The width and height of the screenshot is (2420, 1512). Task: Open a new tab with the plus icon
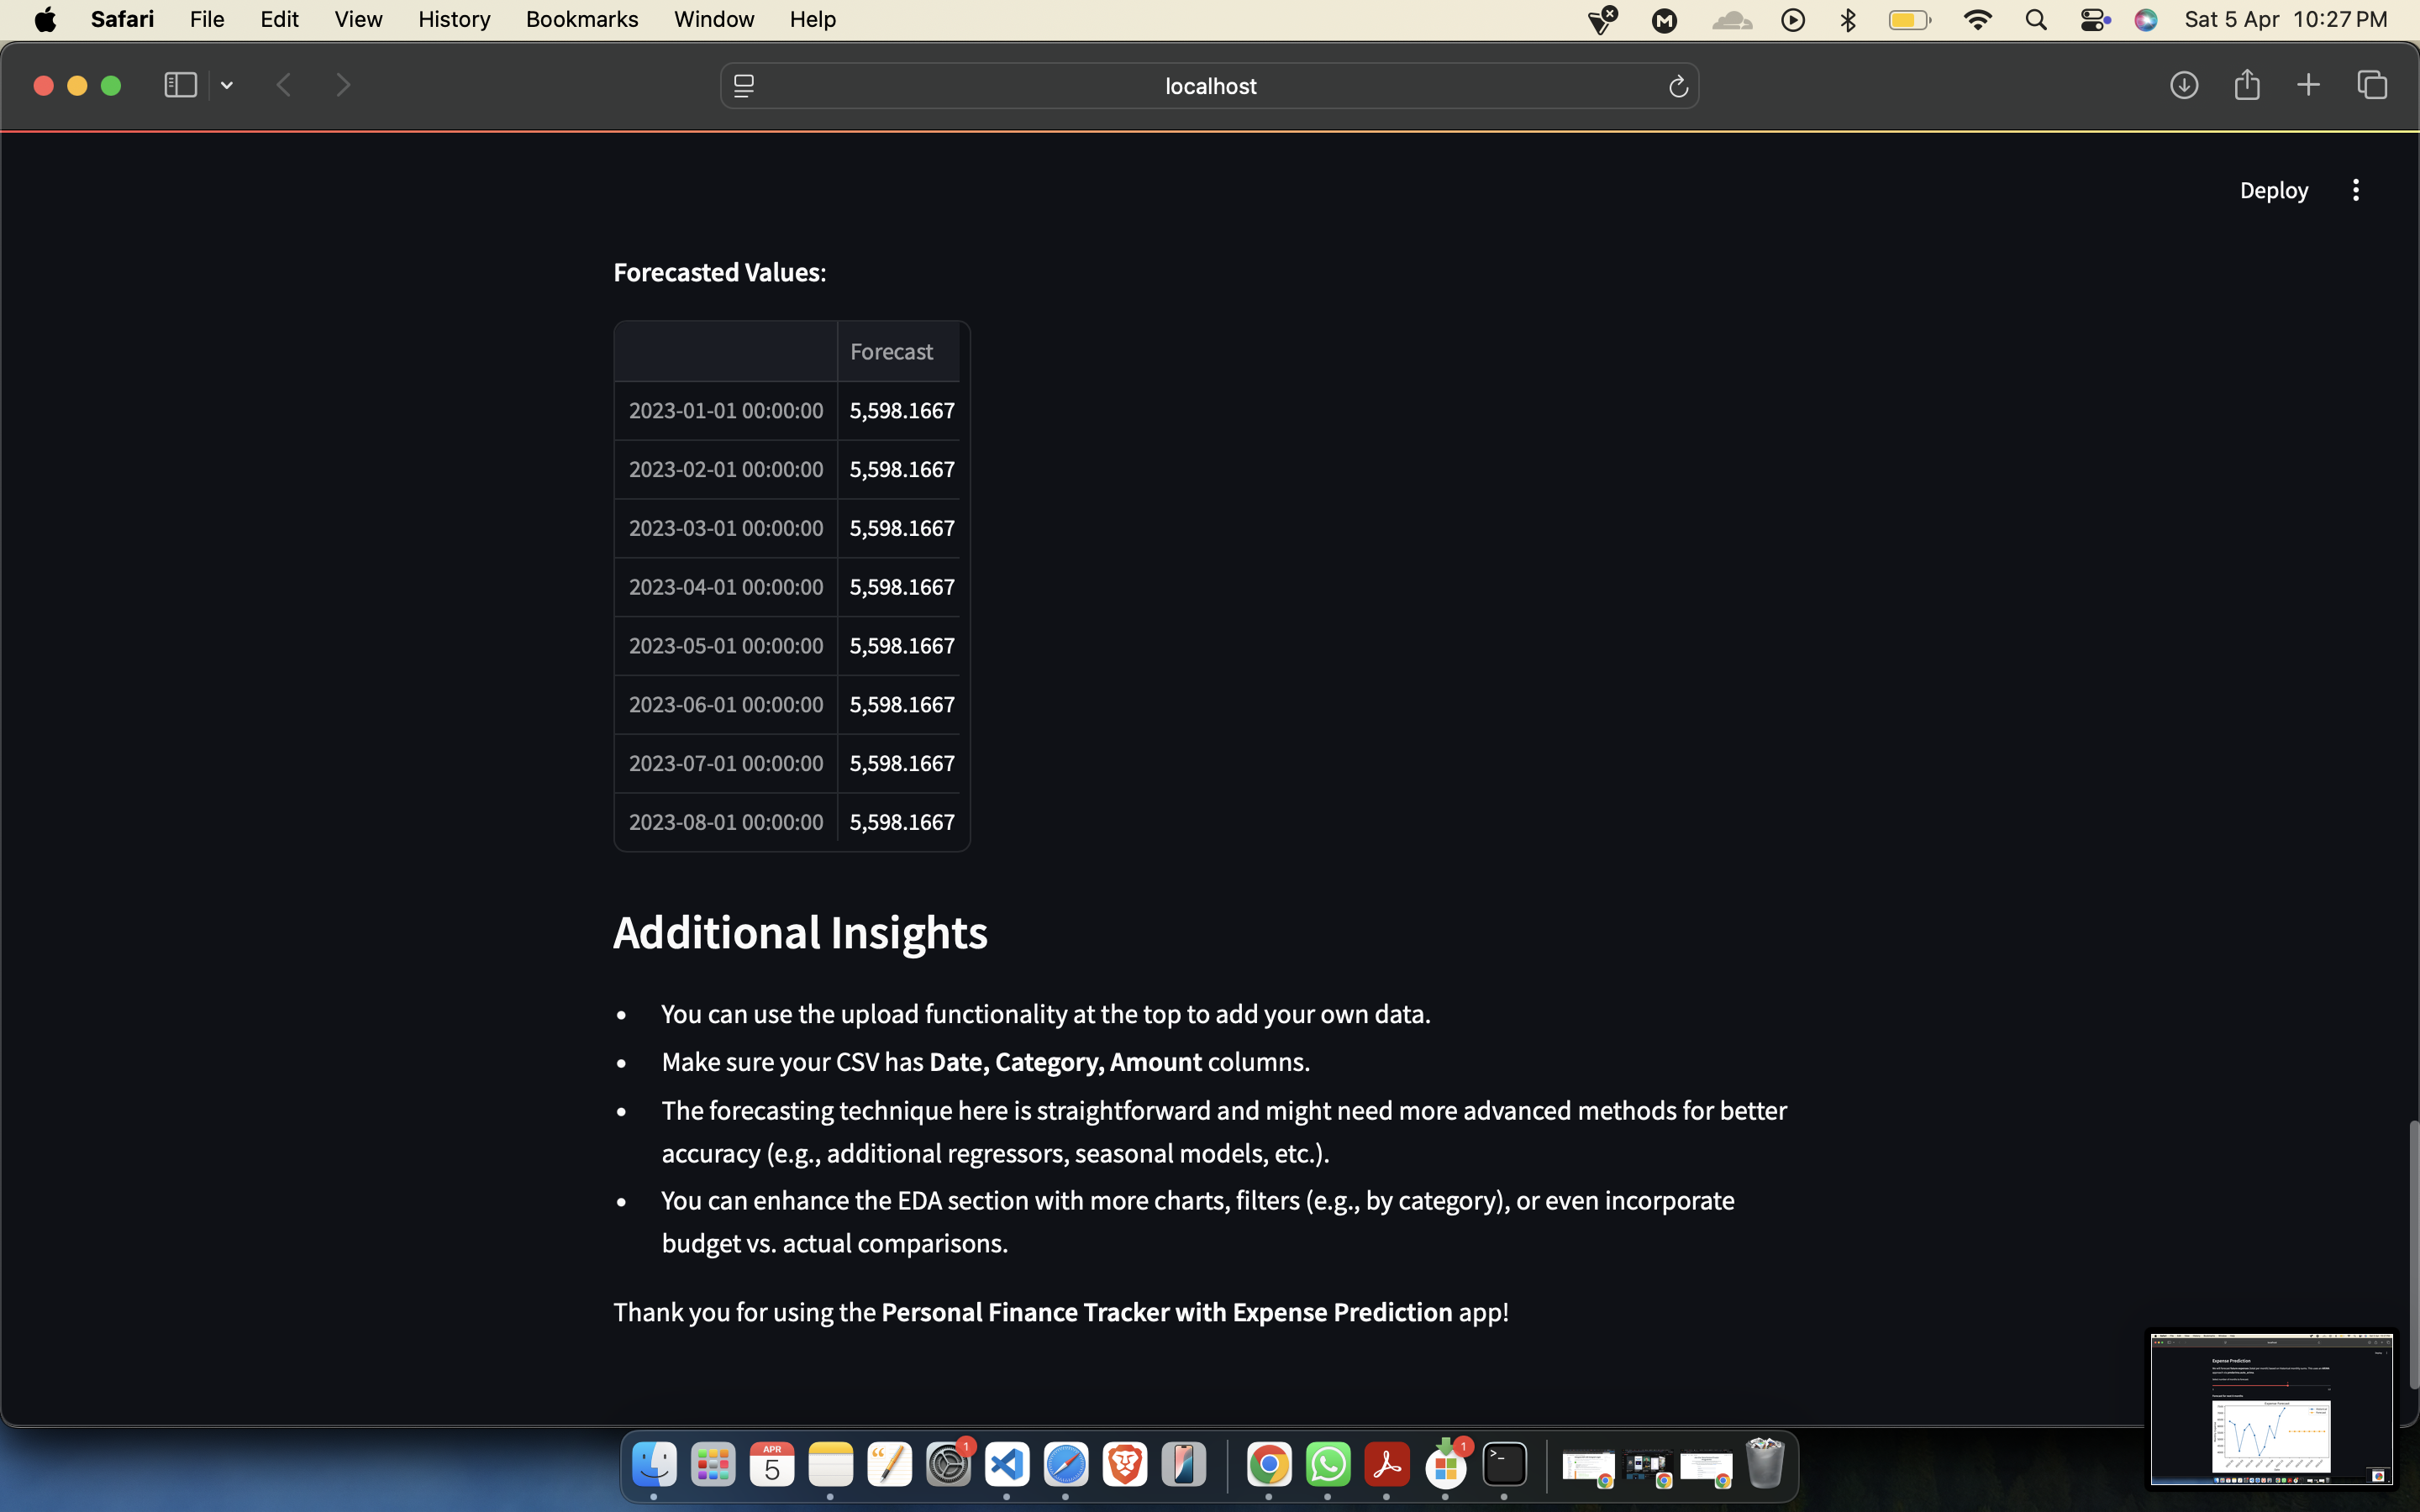2308,85
